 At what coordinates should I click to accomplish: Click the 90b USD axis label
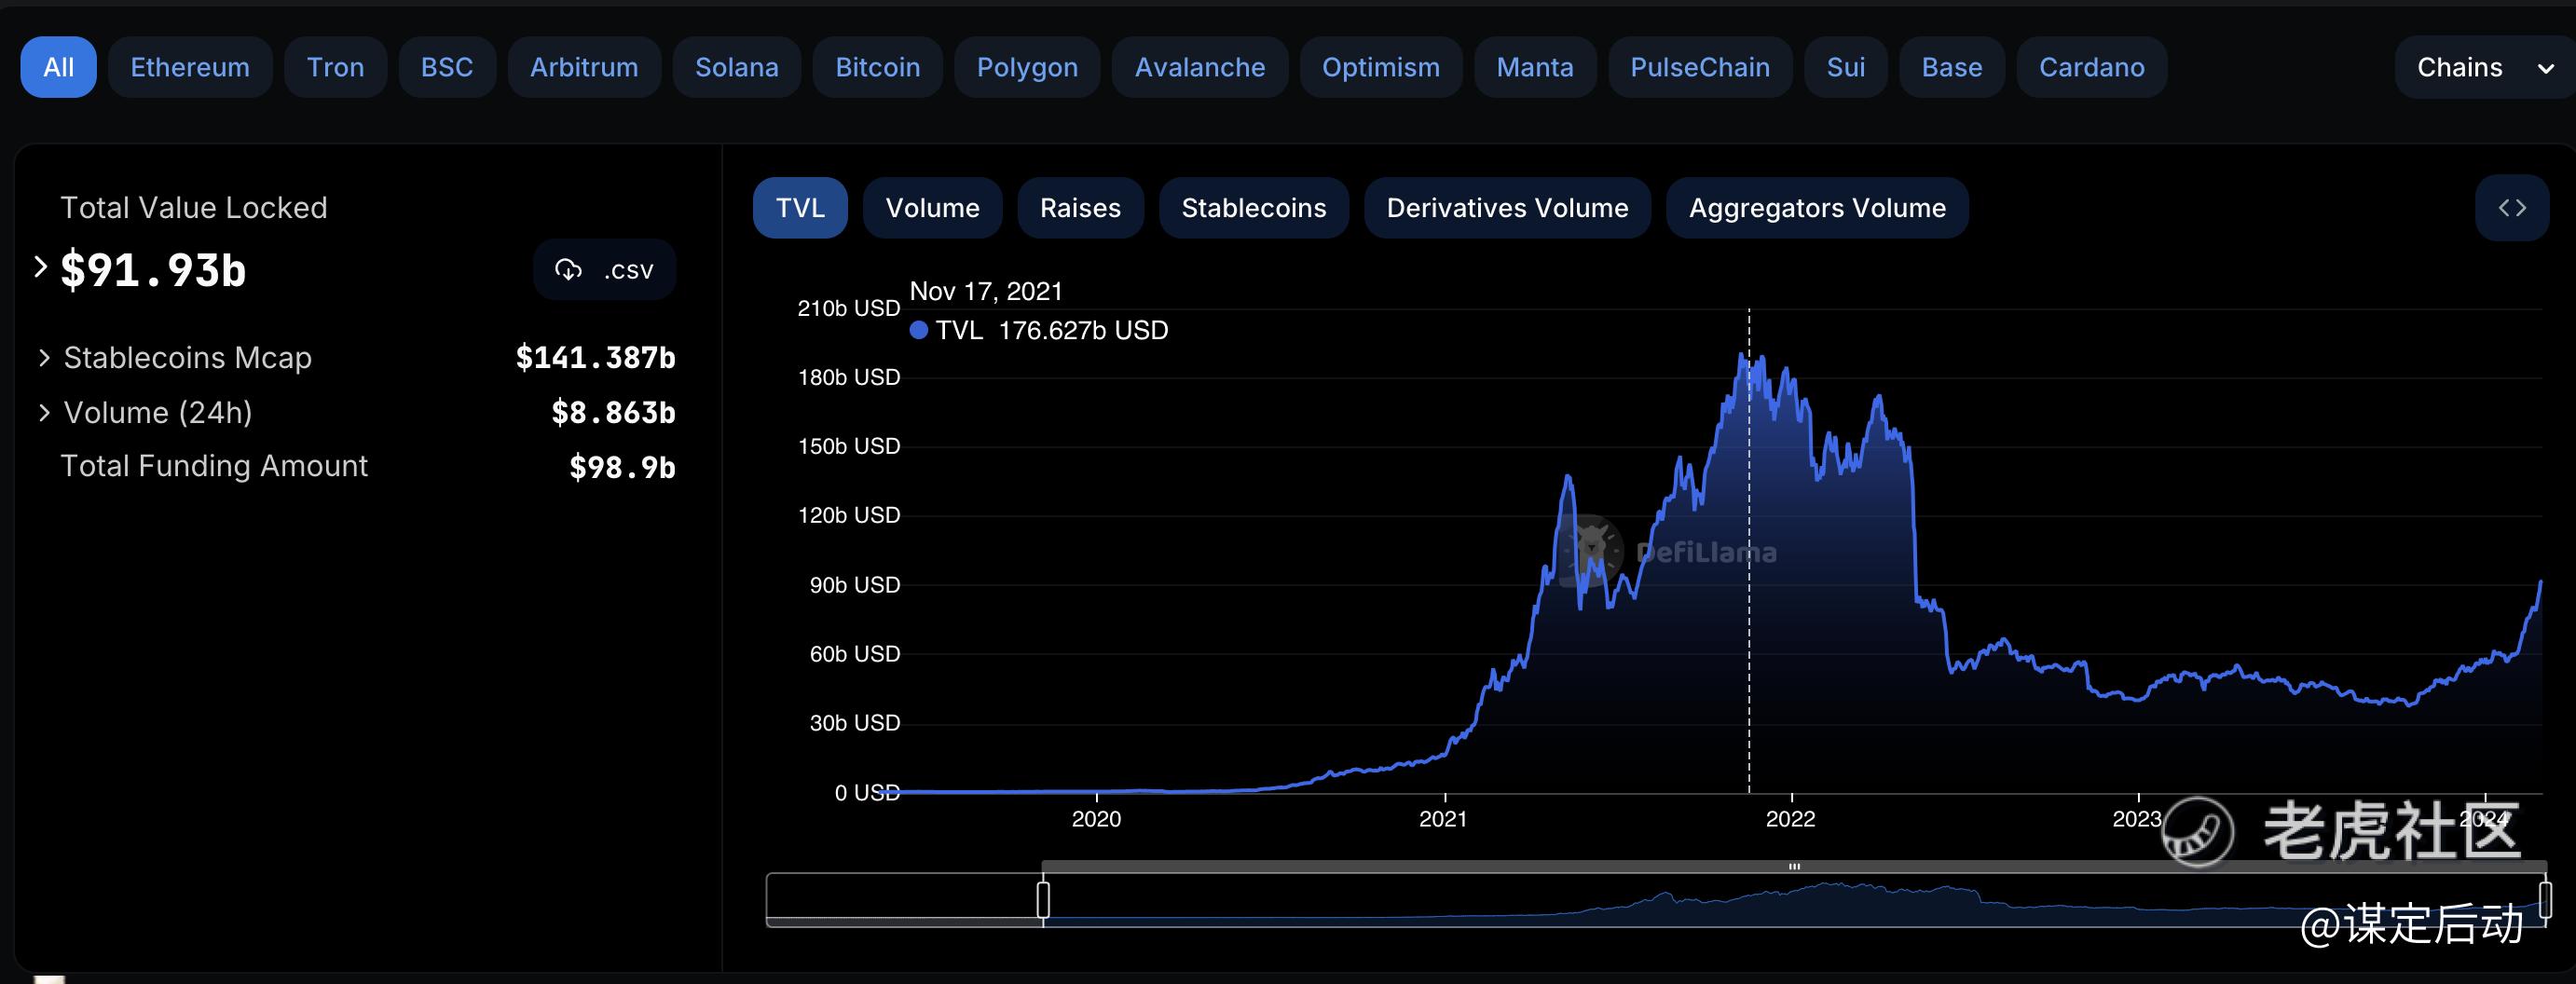[x=855, y=585]
